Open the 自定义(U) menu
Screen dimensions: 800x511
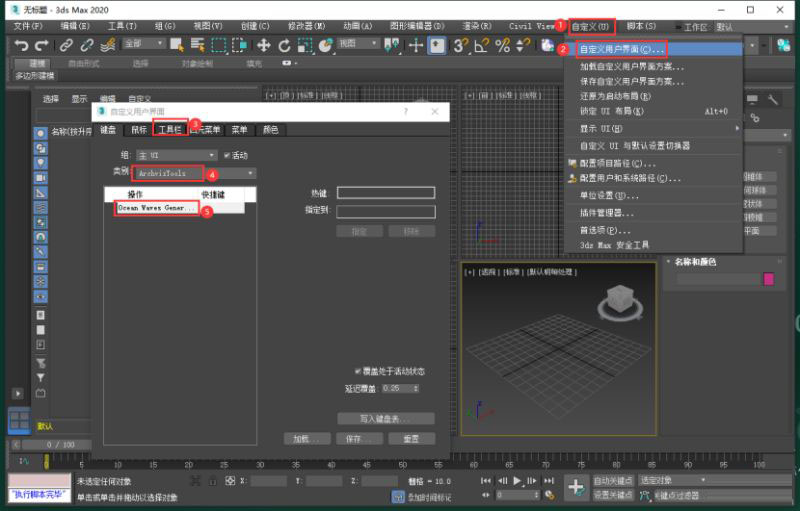[x=591, y=27]
